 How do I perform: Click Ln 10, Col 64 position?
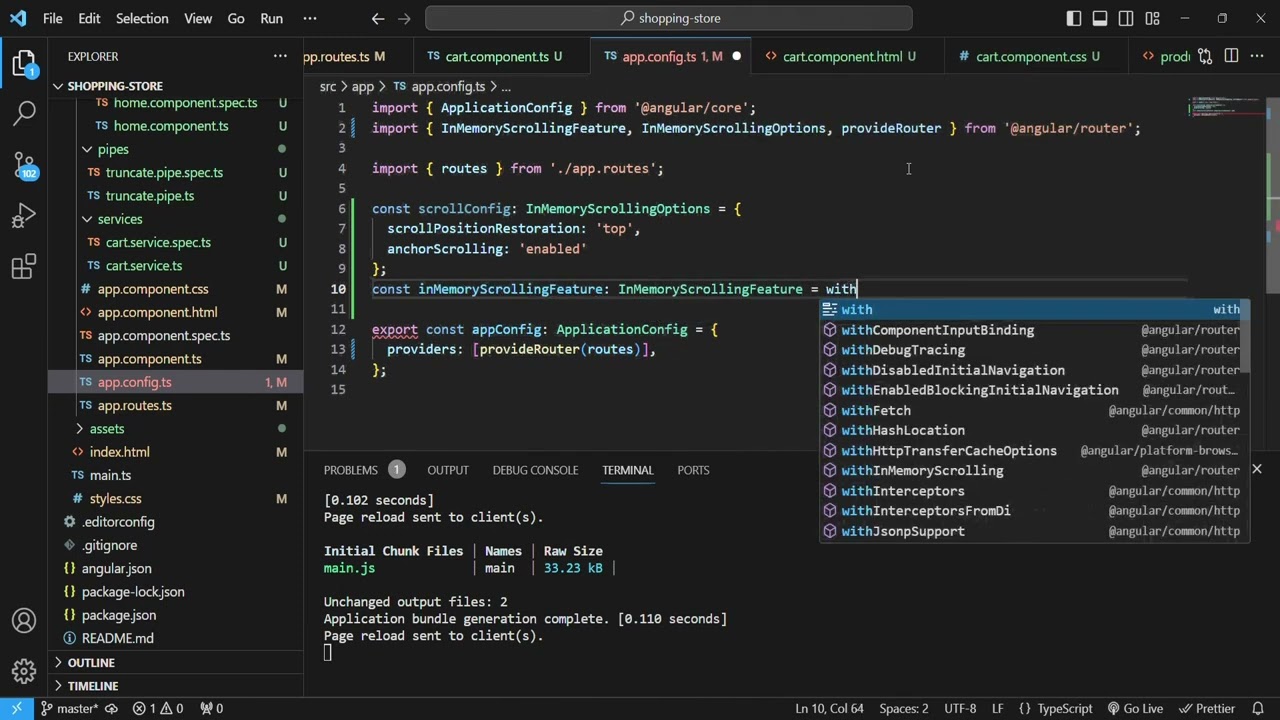click(x=831, y=708)
